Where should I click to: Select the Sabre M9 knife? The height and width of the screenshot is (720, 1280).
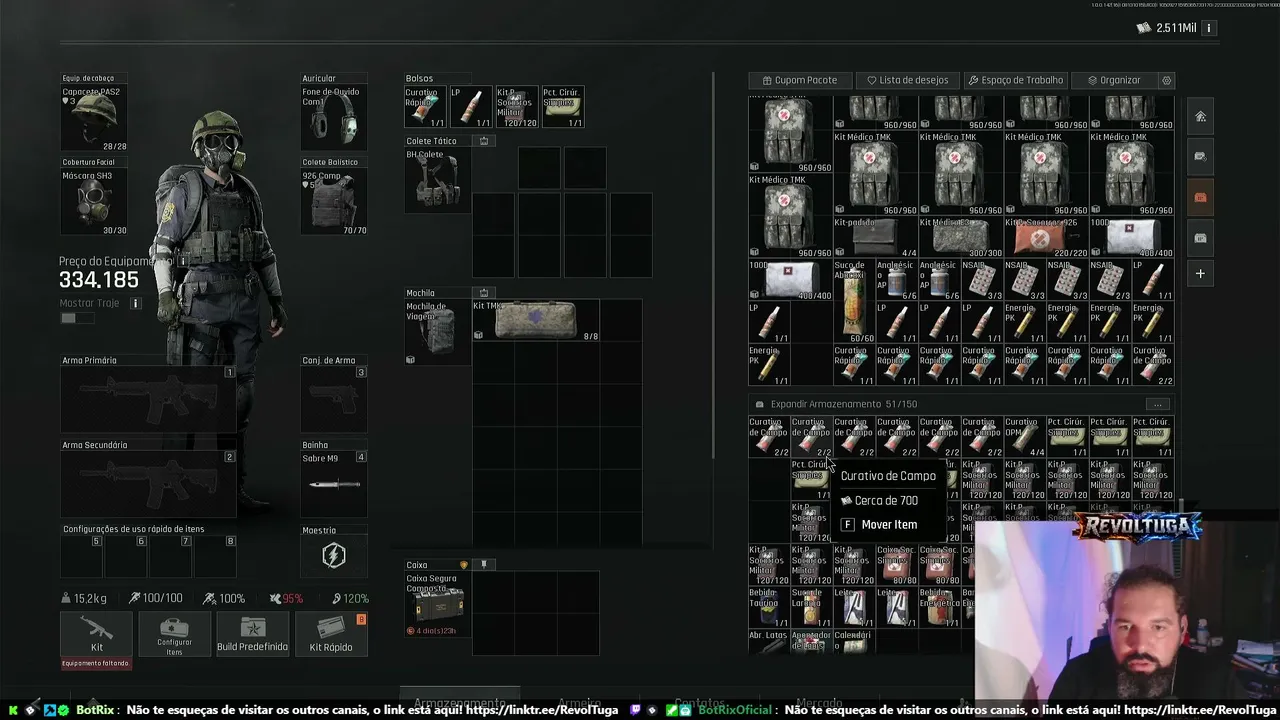pos(334,484)
